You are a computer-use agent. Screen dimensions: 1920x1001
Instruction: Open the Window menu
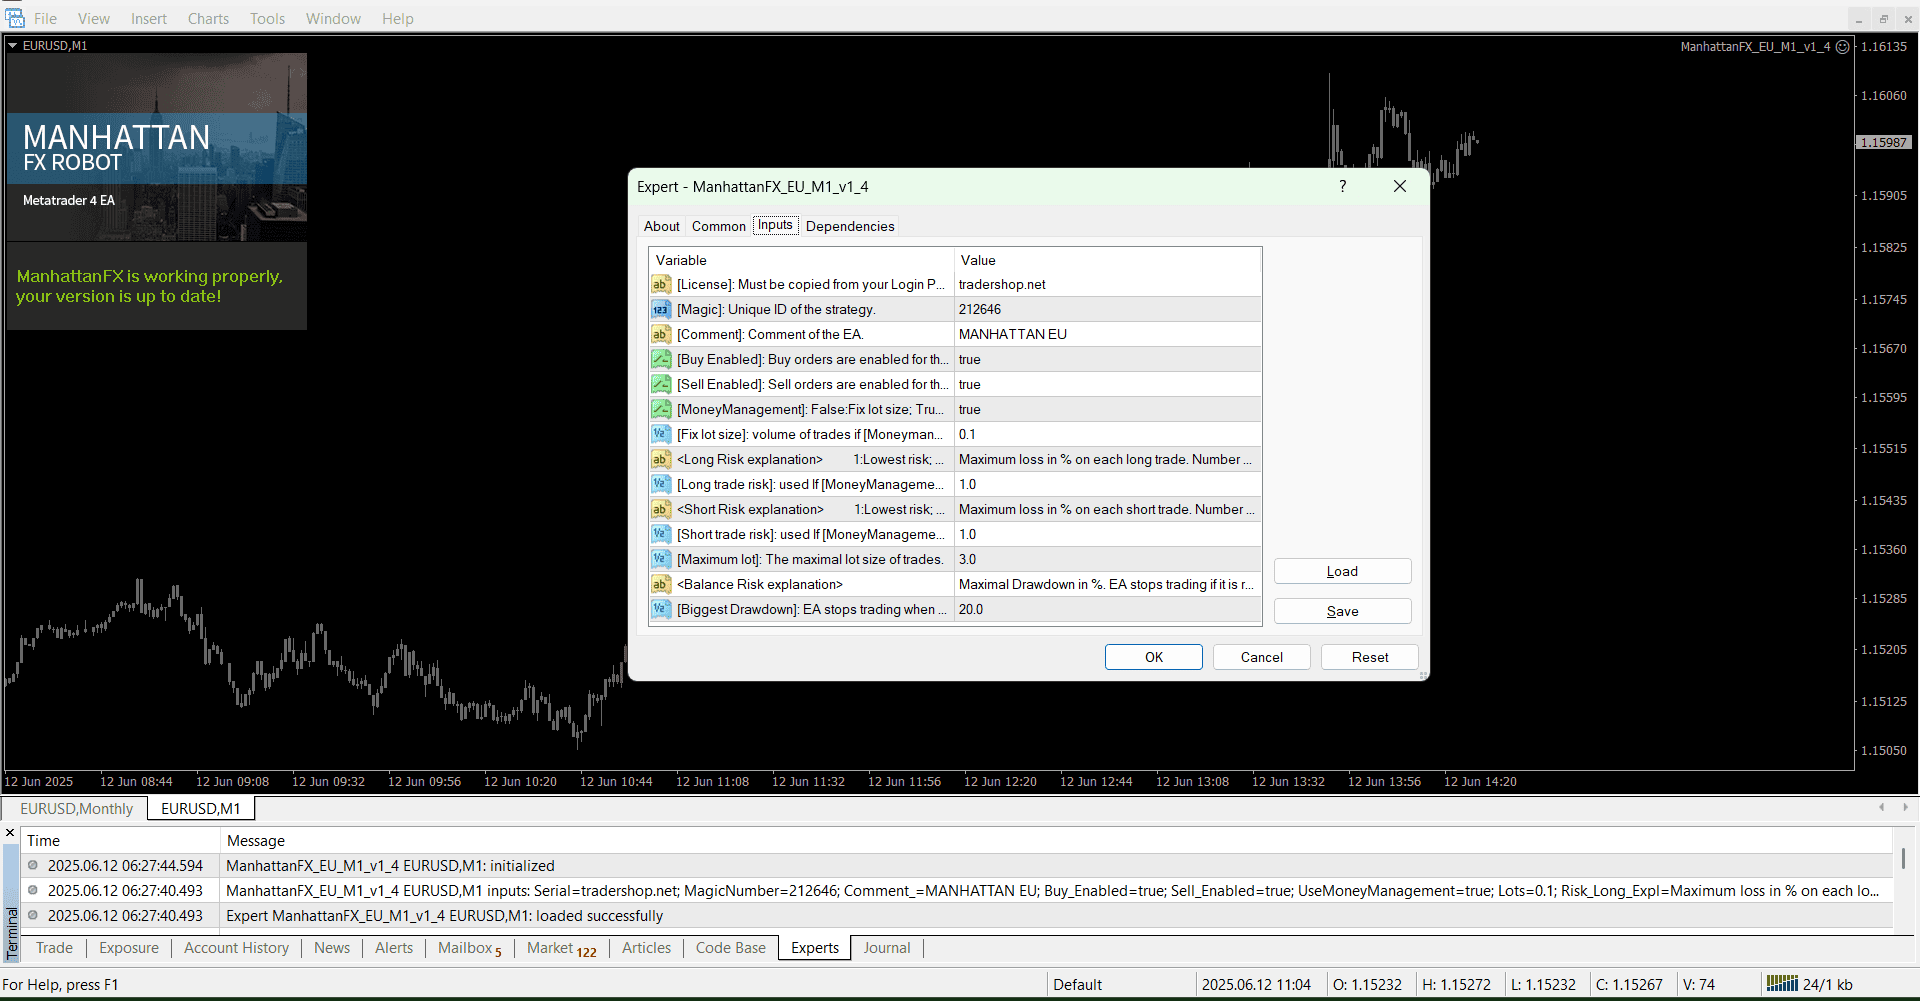click(333, 18)
